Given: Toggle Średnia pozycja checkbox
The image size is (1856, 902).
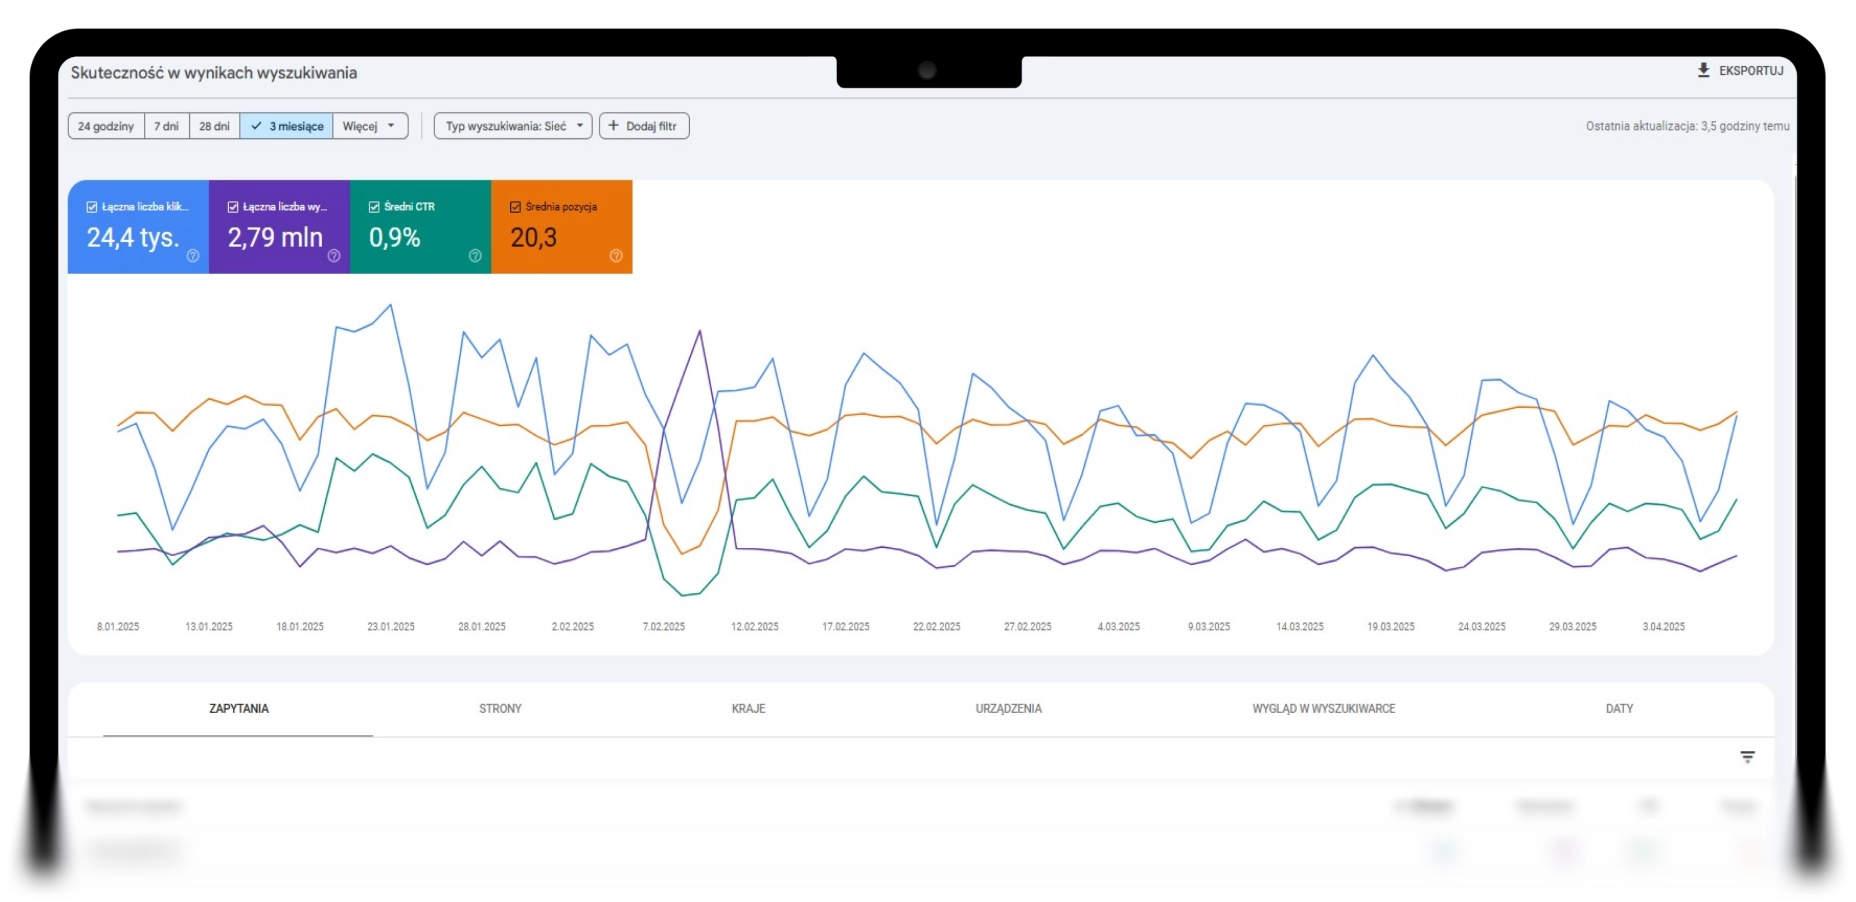Looking at the screenshot, I should pos(515,207).
